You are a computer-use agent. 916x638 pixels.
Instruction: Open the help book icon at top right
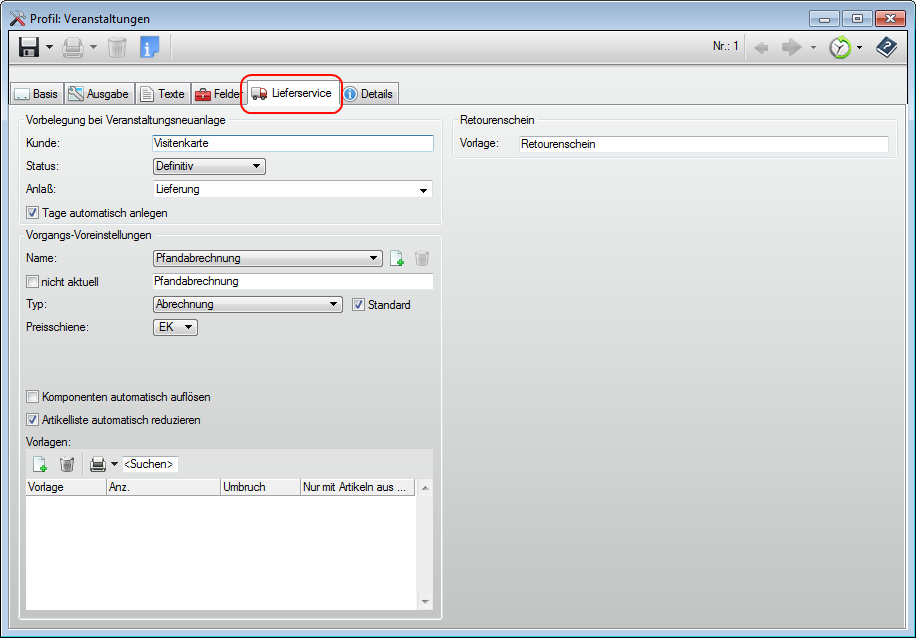886,47
